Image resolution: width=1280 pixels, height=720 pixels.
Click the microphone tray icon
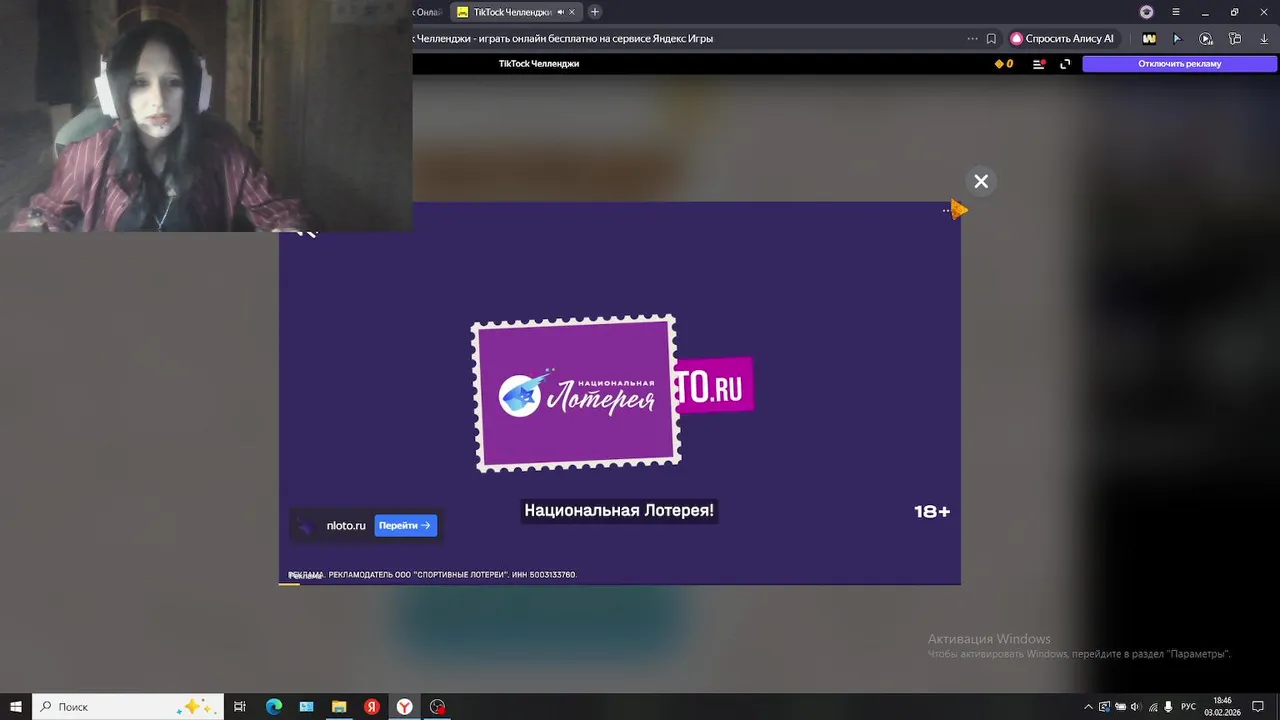tap(1168, 707)
